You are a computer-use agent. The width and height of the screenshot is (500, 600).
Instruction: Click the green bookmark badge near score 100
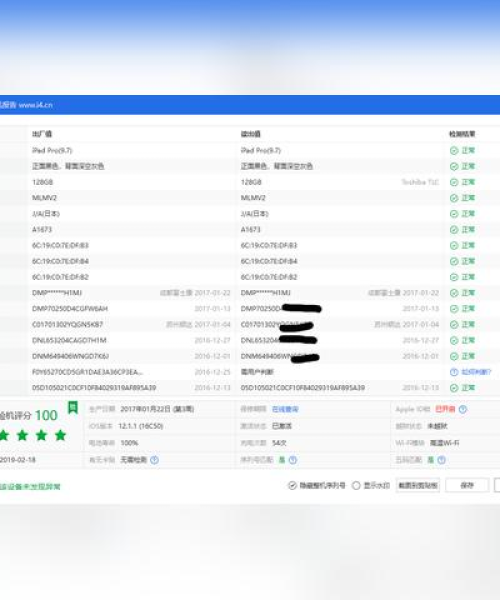(x=73, y=408)
